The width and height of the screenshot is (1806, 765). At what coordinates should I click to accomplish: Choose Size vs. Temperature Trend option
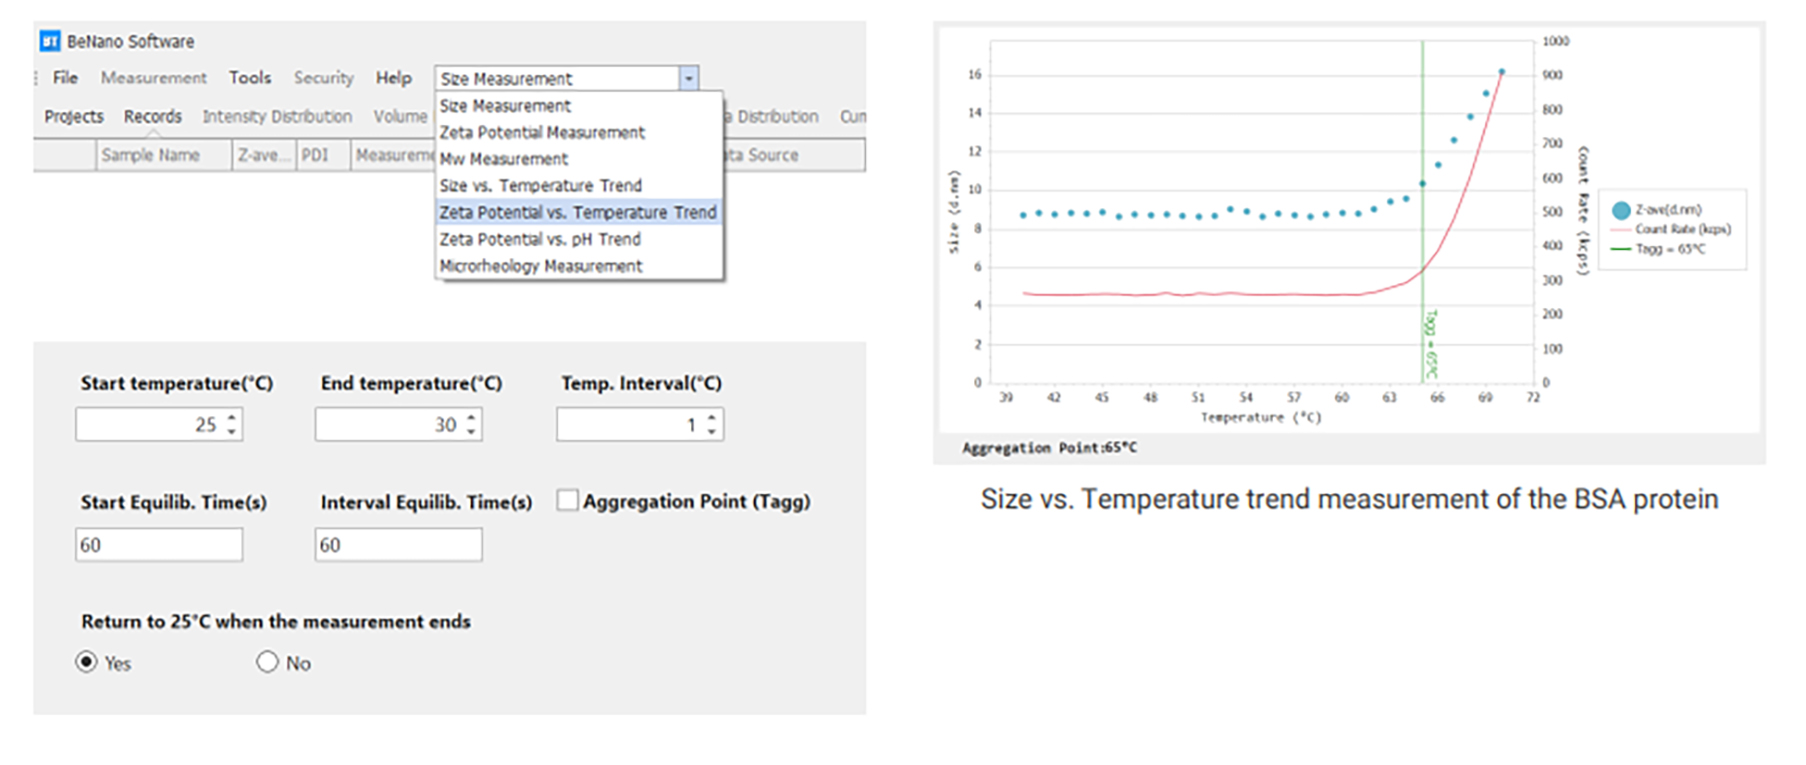pos(541,185)
